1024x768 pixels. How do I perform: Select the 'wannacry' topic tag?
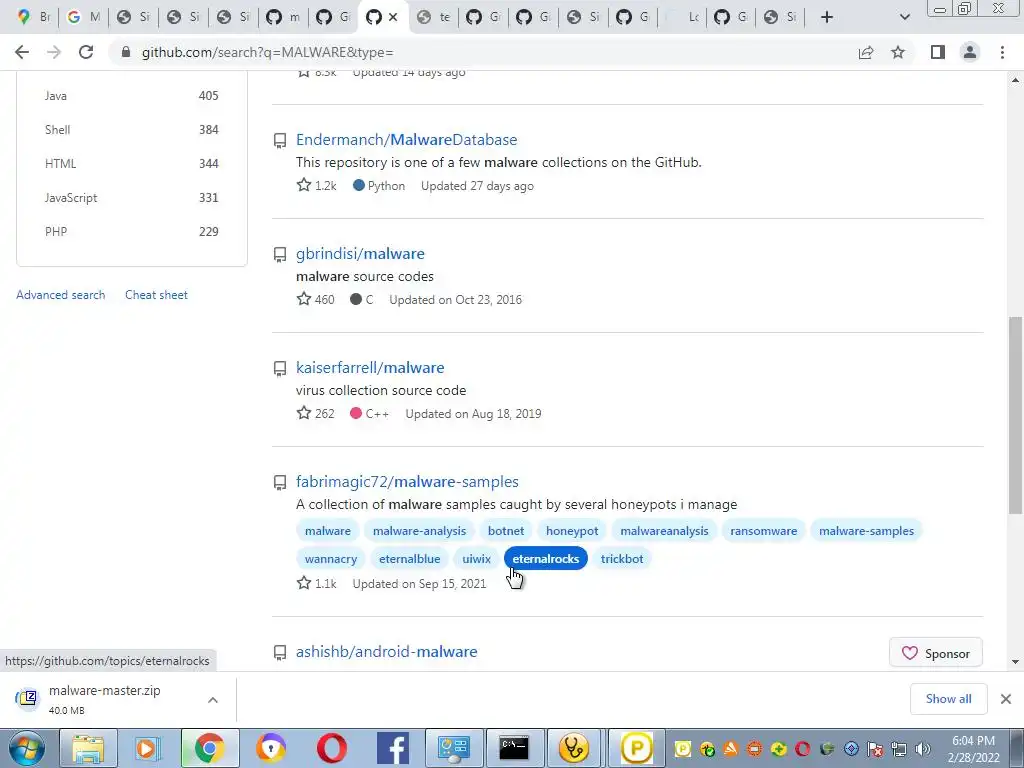click(x=330, y=559)
